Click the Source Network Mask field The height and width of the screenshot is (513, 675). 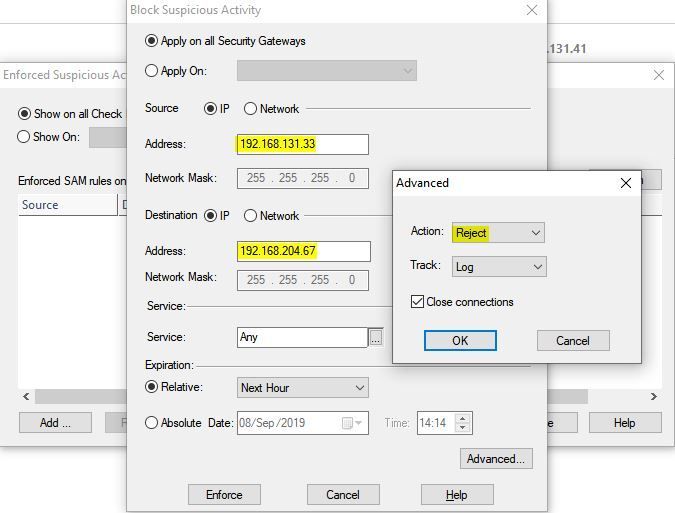303,178
